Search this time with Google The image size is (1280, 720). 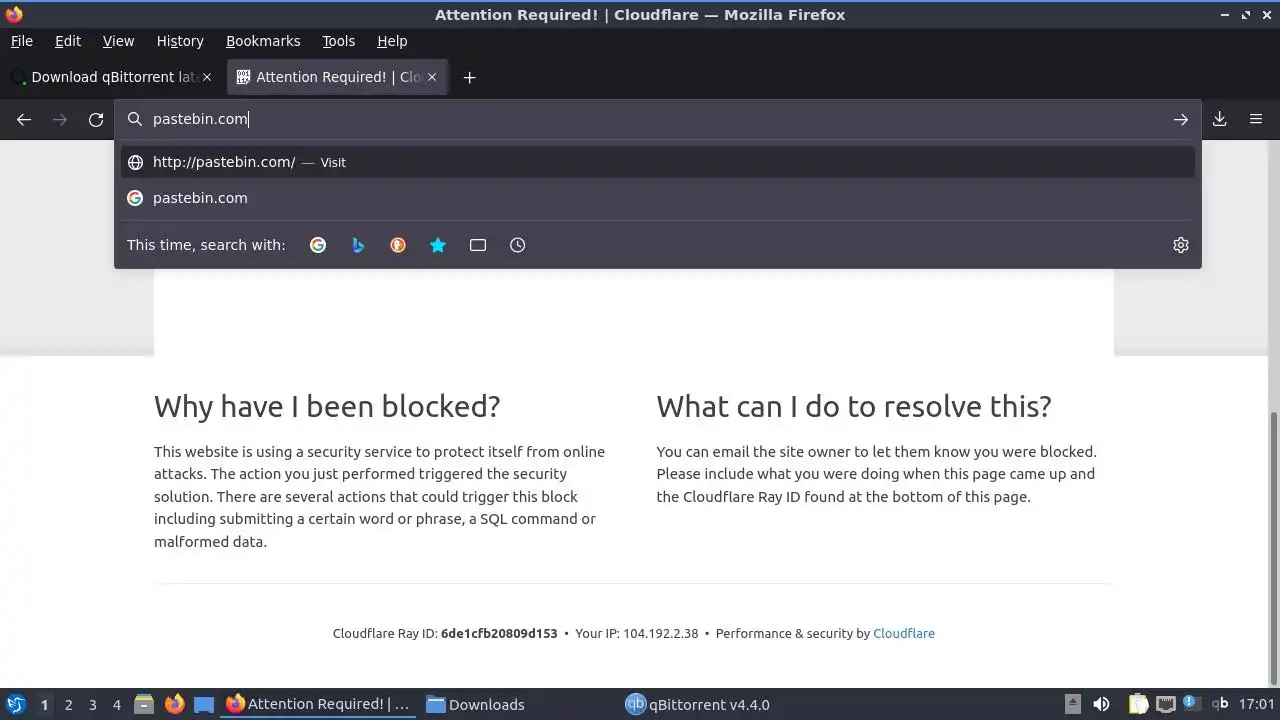coord(318,245)
